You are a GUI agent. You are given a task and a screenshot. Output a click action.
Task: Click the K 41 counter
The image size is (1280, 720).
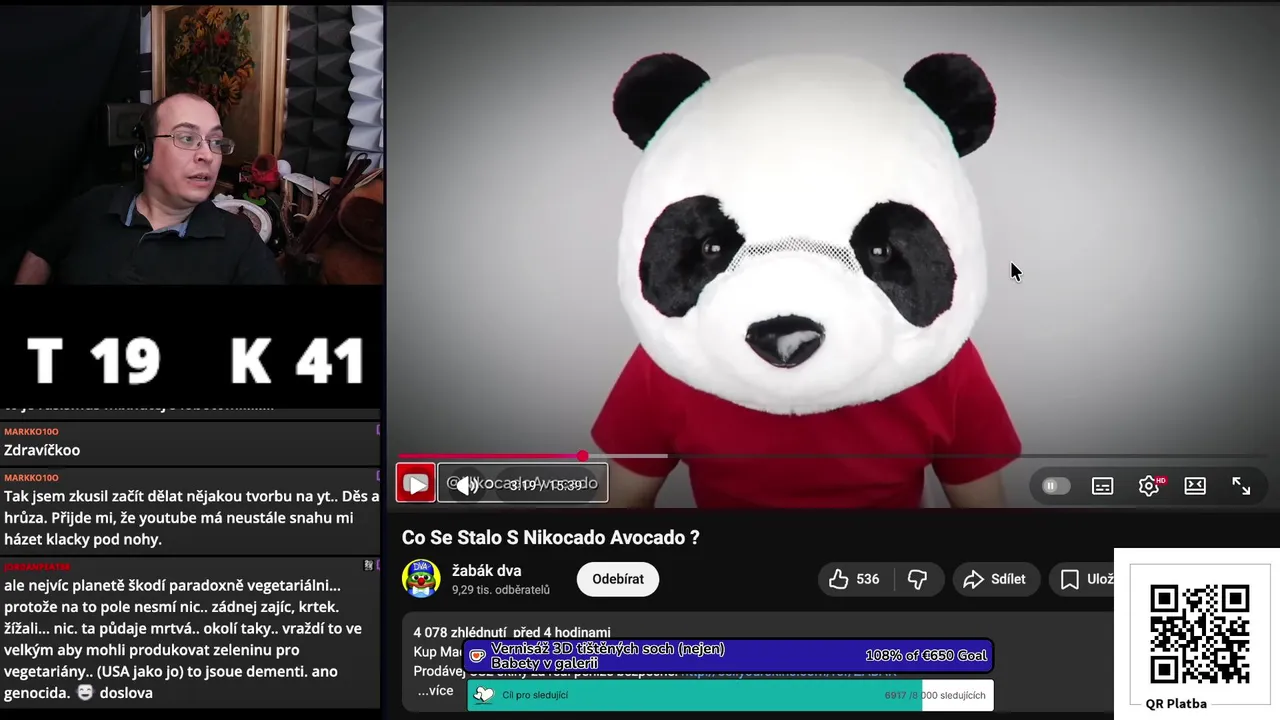pyautogui.click(x=297, y=361)
